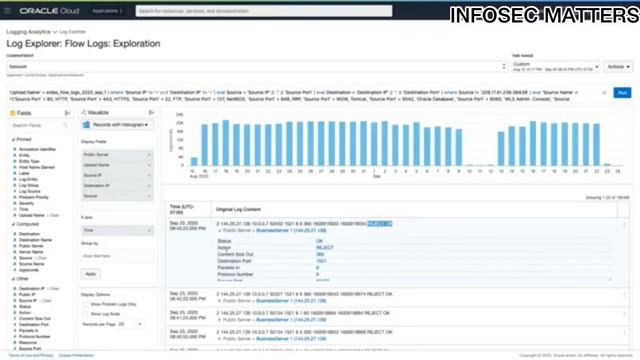Viewport: 640px width, 360px height.
Task: Open the hamburger navigation menu
Action: 7,11
